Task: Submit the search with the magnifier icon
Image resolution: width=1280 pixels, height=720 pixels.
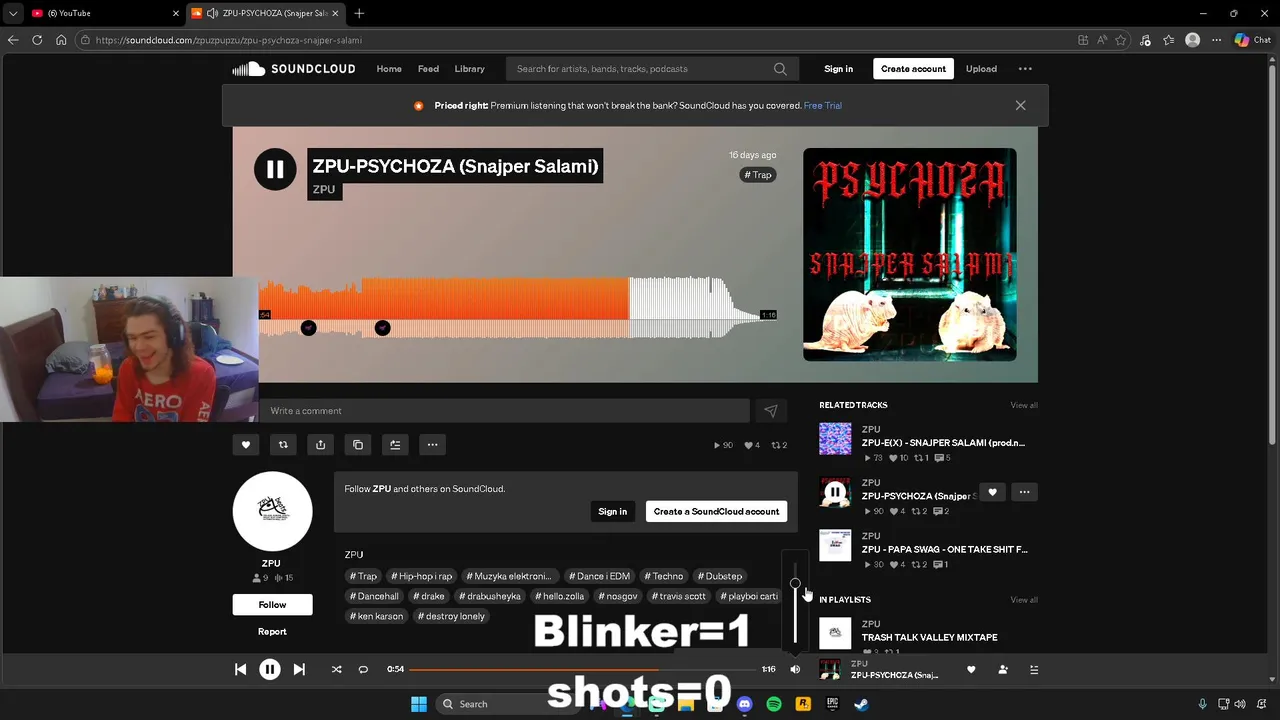Action: pos(780,69)
